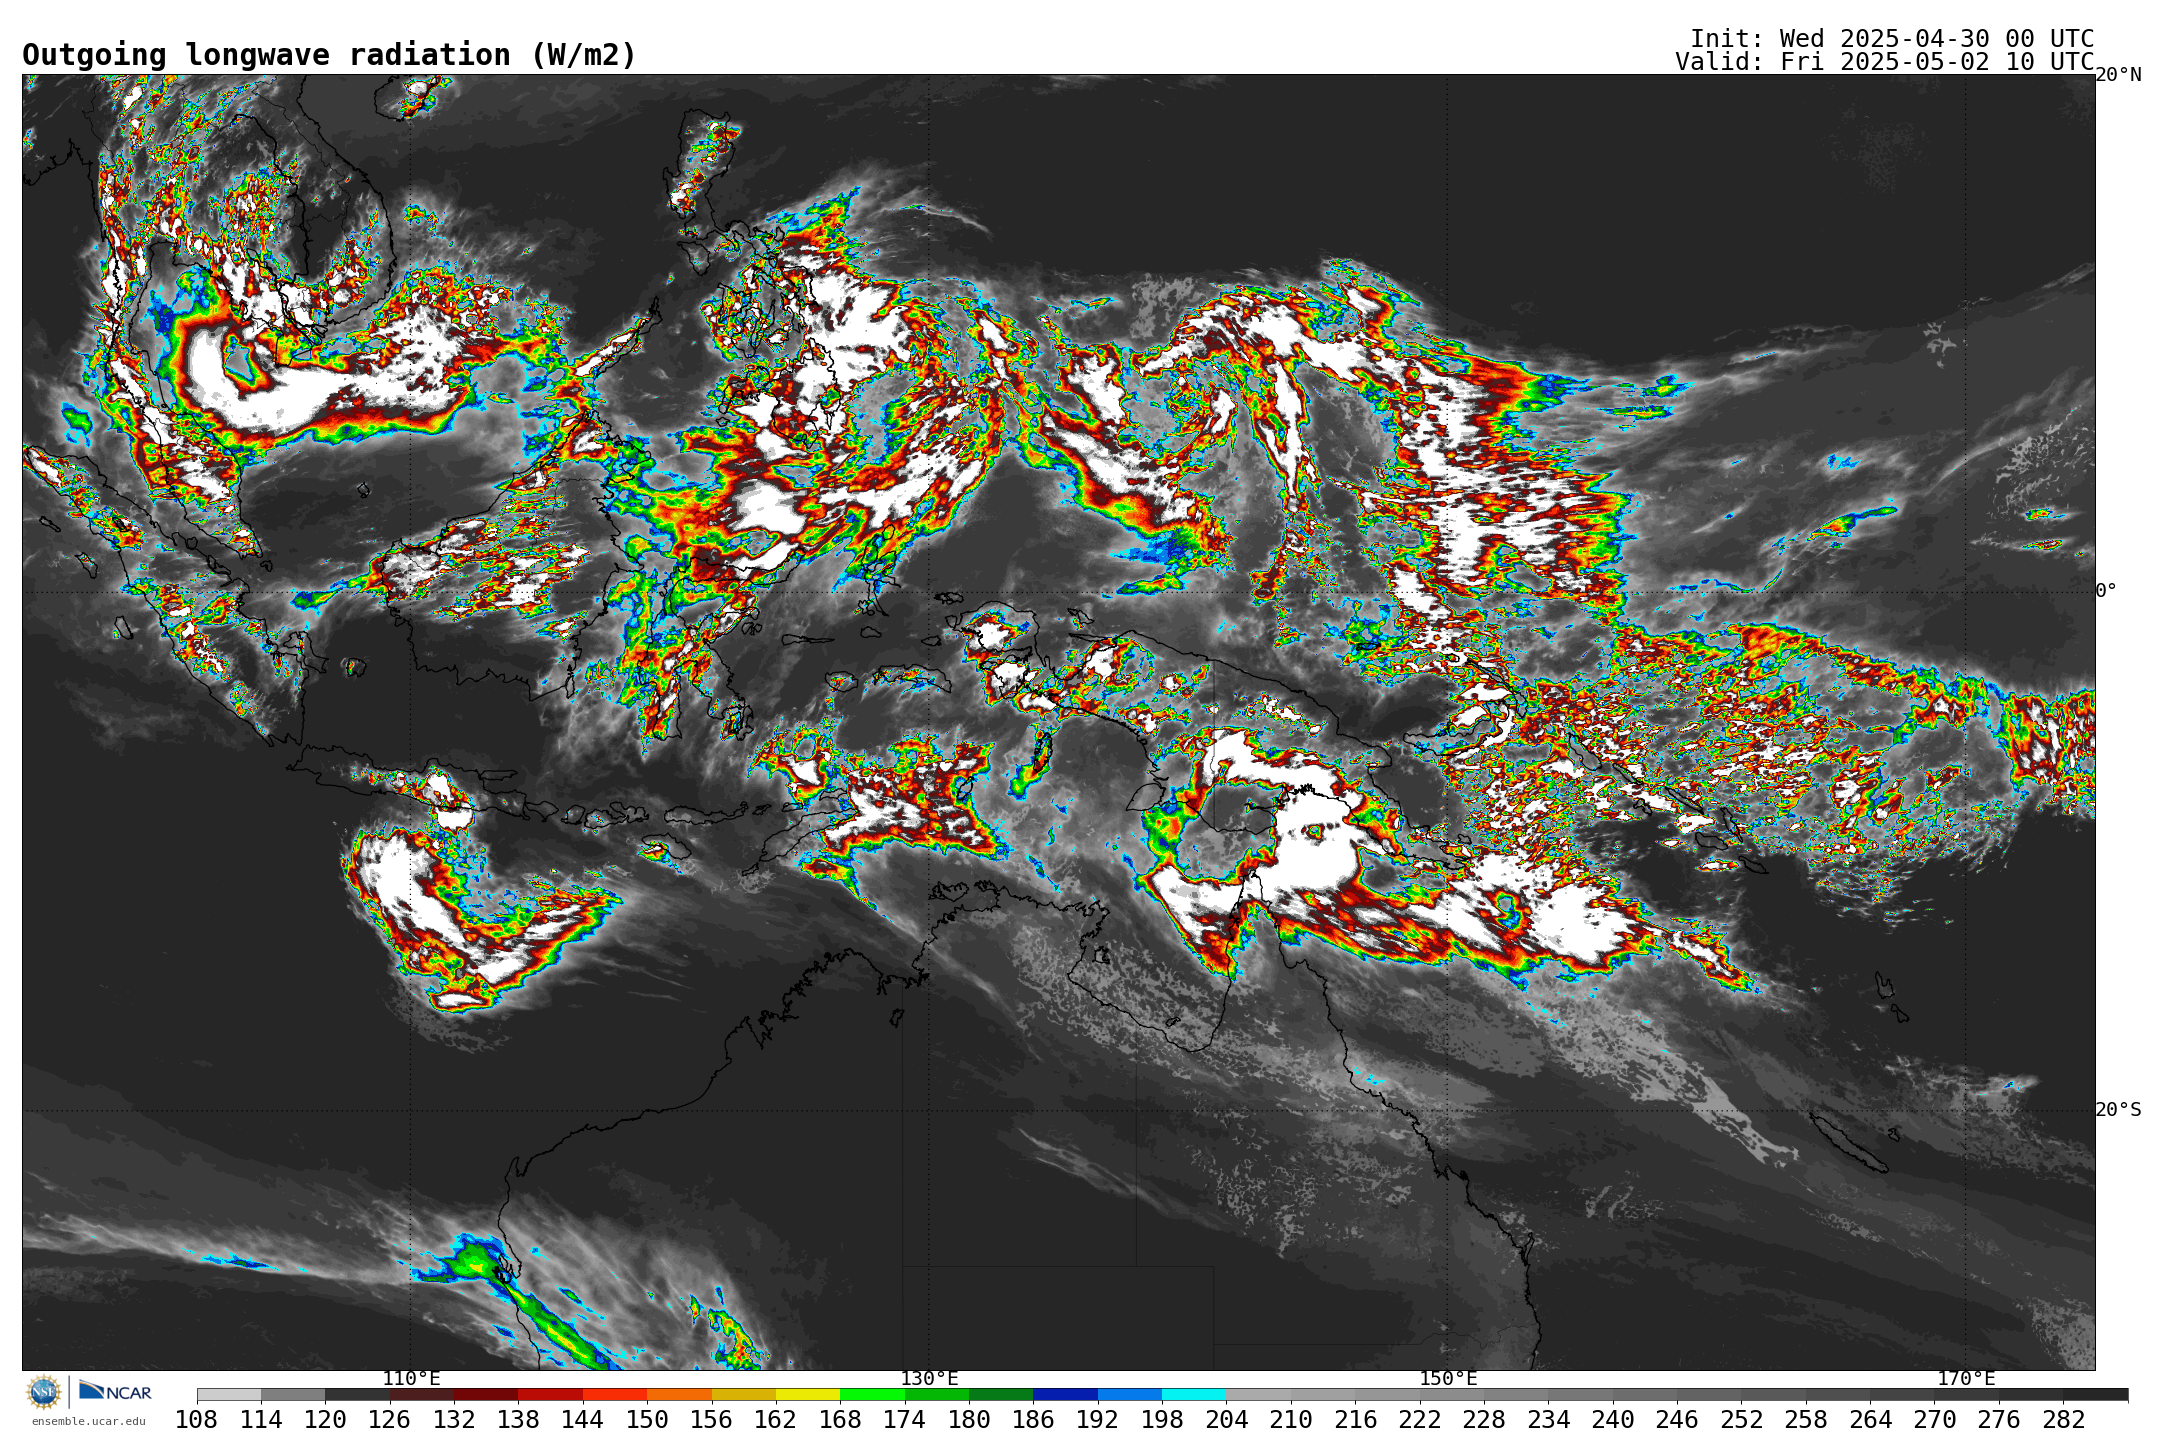Screen dimensions: 2160x1433
Task: Click the colorbar tick label 120
Action: click(x=325, y=1420)
